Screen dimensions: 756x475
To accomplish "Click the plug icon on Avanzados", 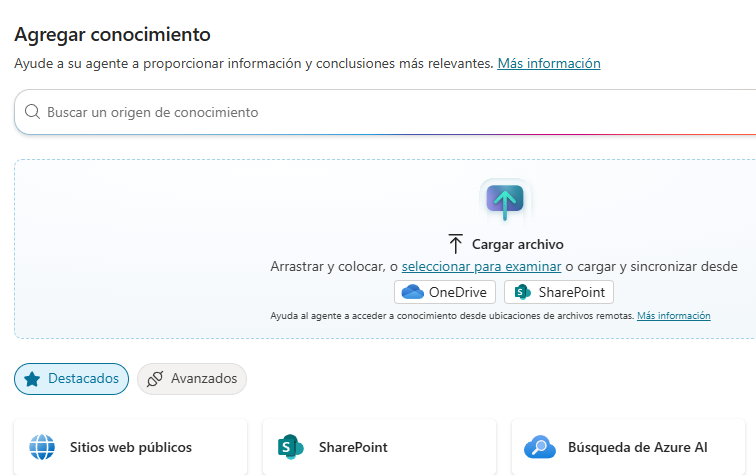I will click(x=155, y=379).
